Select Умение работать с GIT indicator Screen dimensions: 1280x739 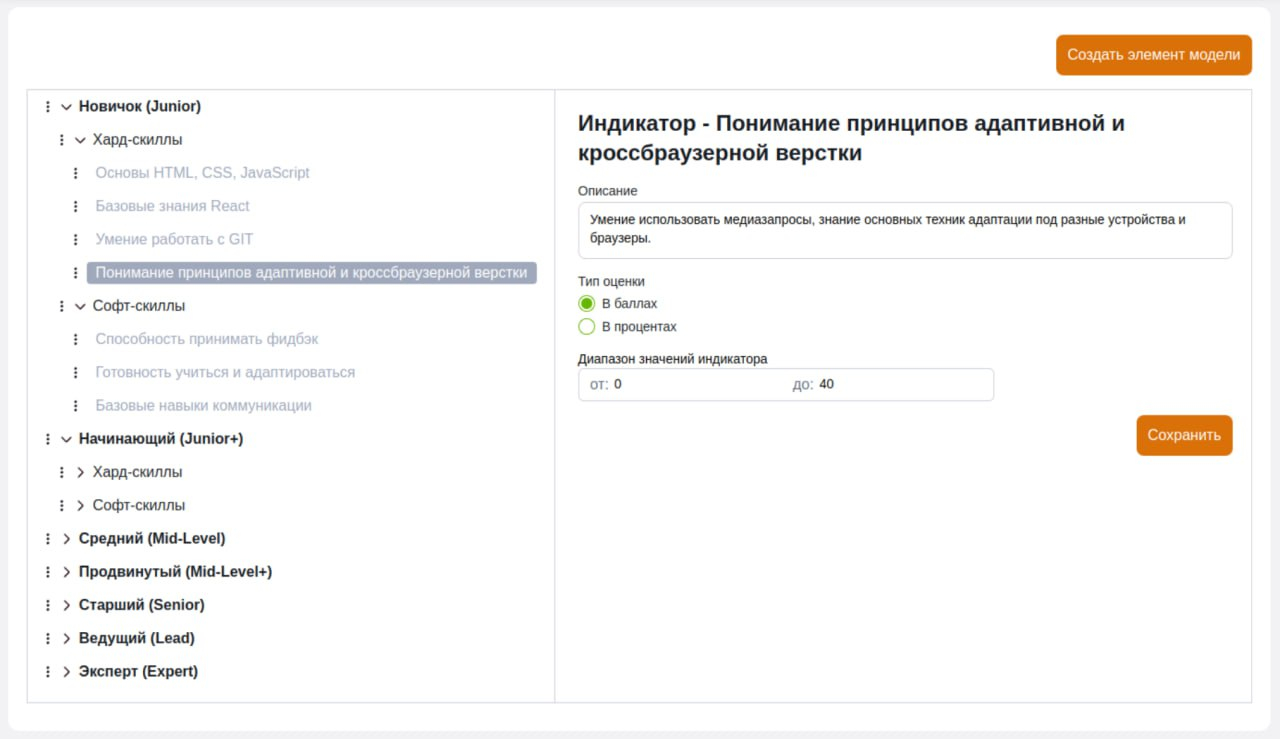coord(174,240)
